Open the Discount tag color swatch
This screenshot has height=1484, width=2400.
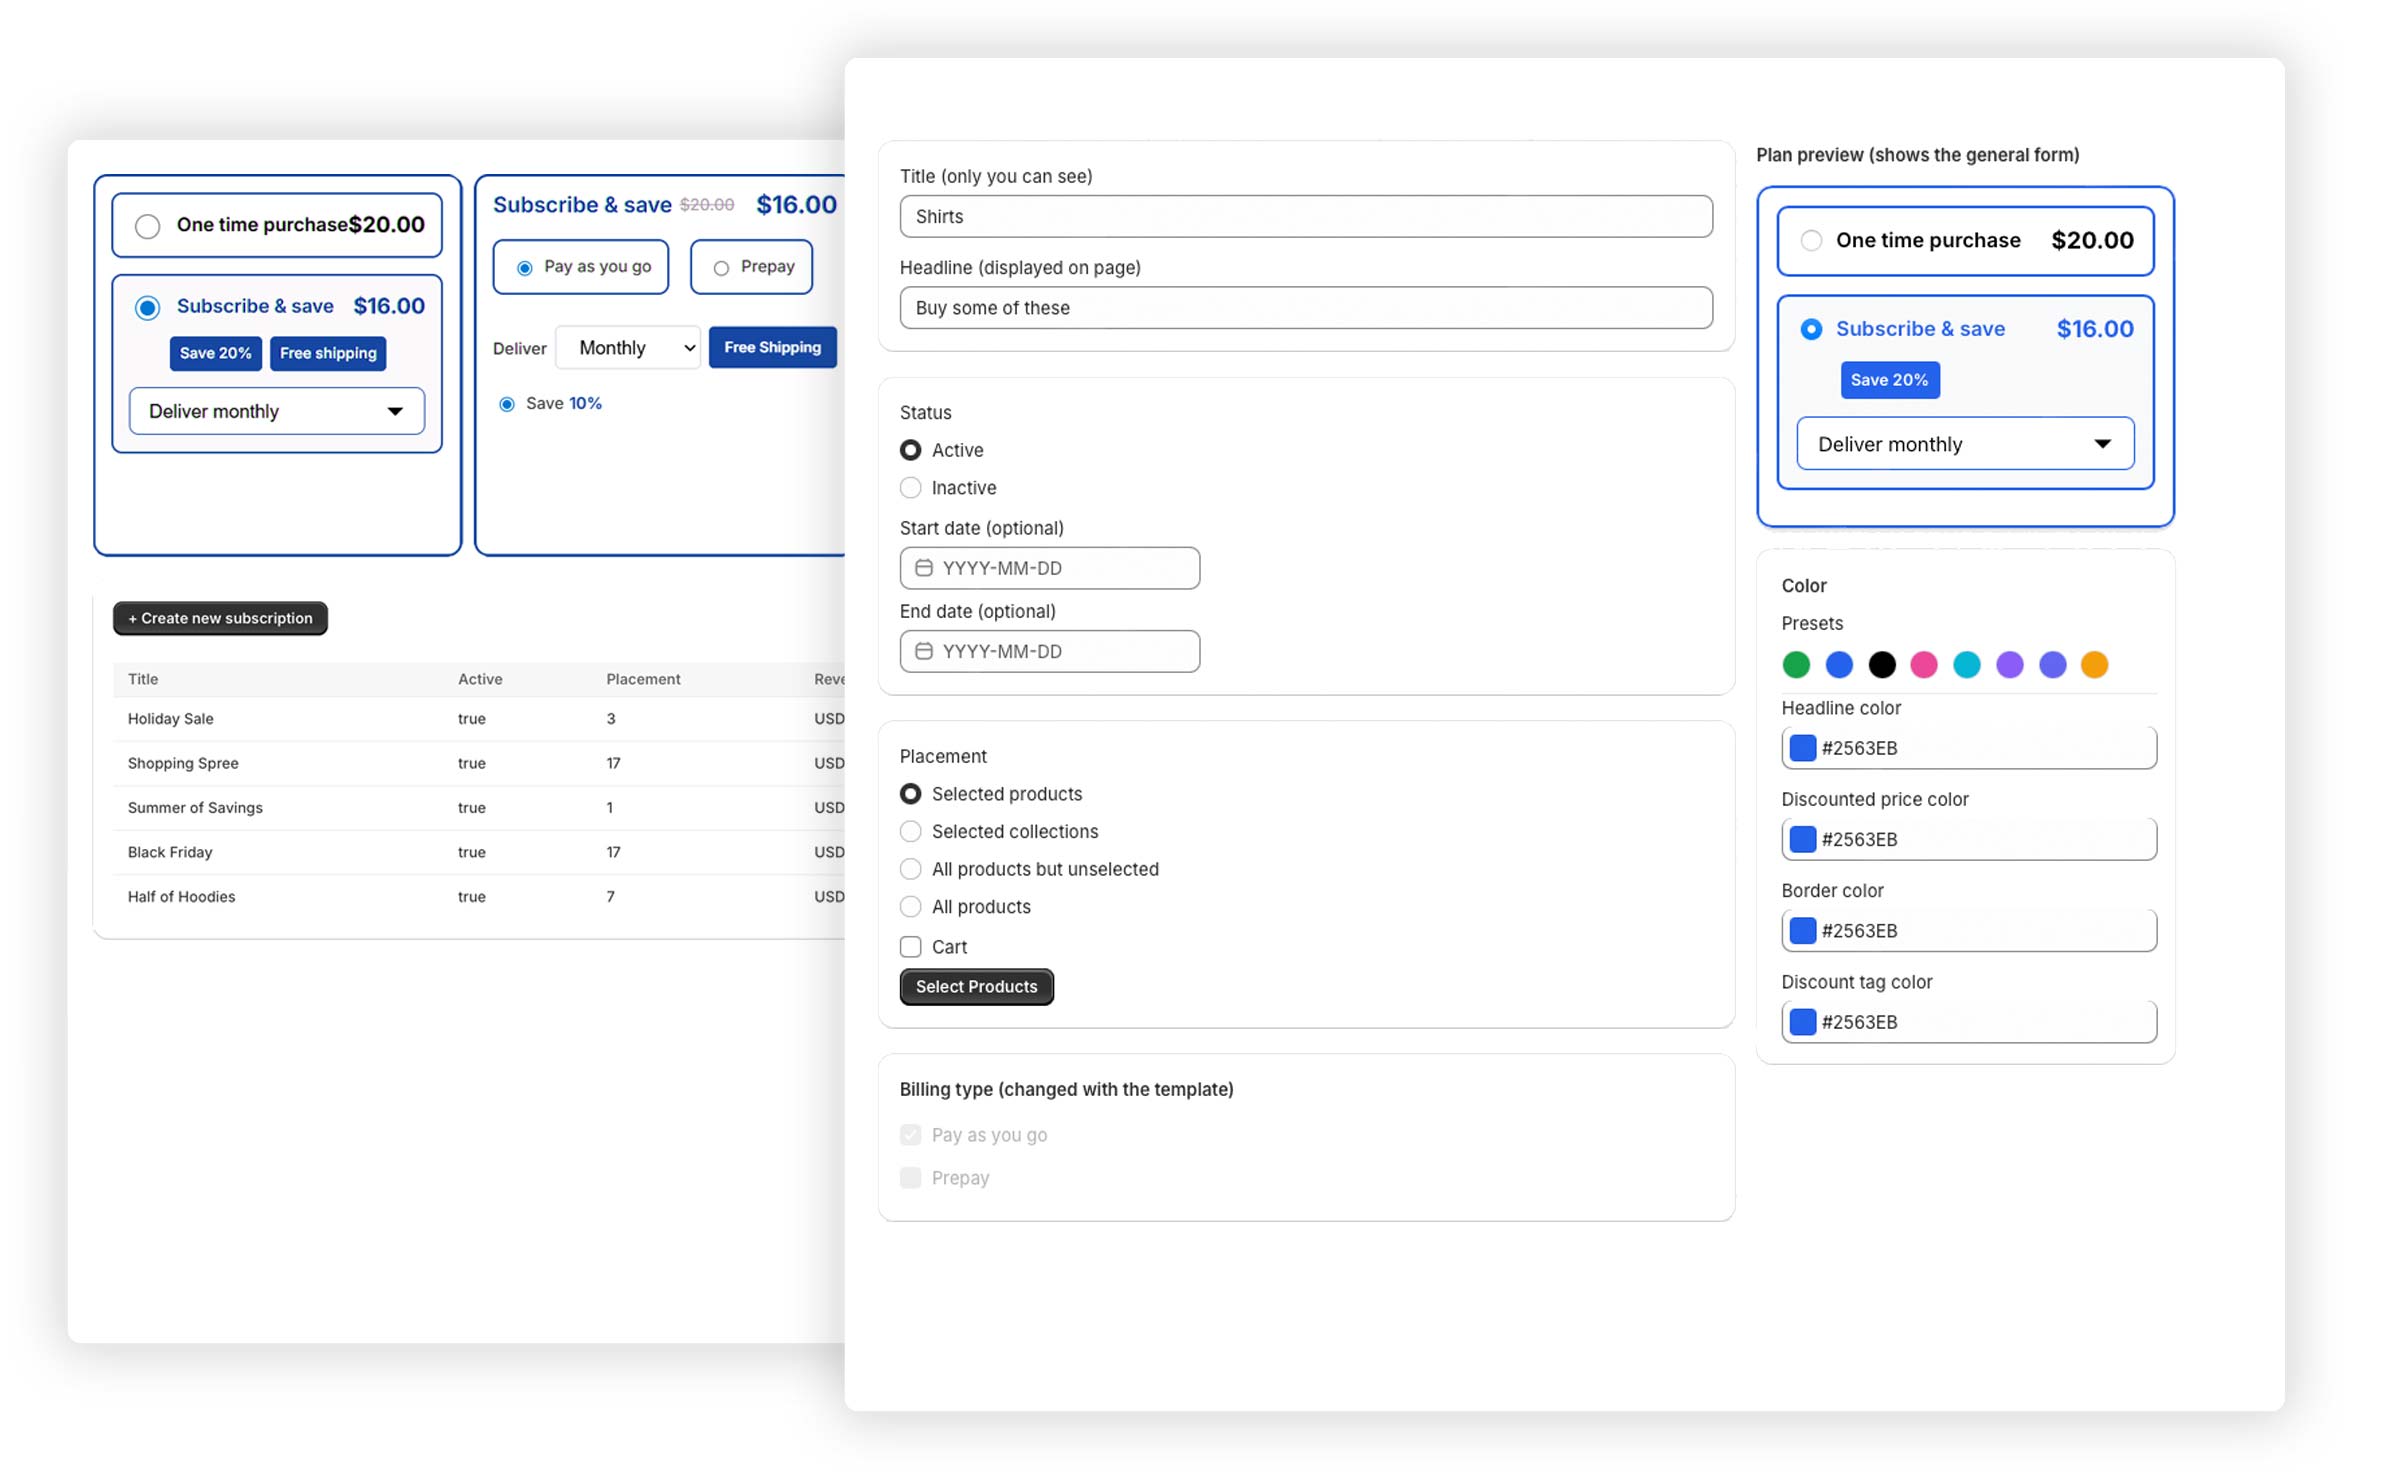pyautogui.click(x=1802, y=1022)
